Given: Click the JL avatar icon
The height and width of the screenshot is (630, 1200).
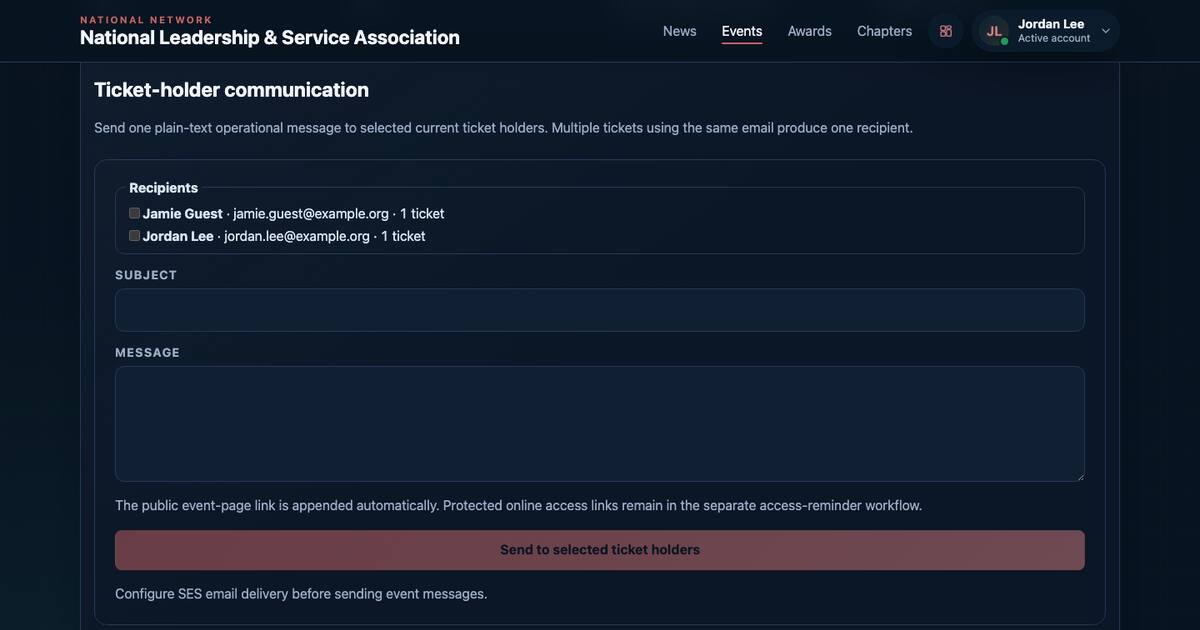Looking at the screenshot, I should [994, 31].
